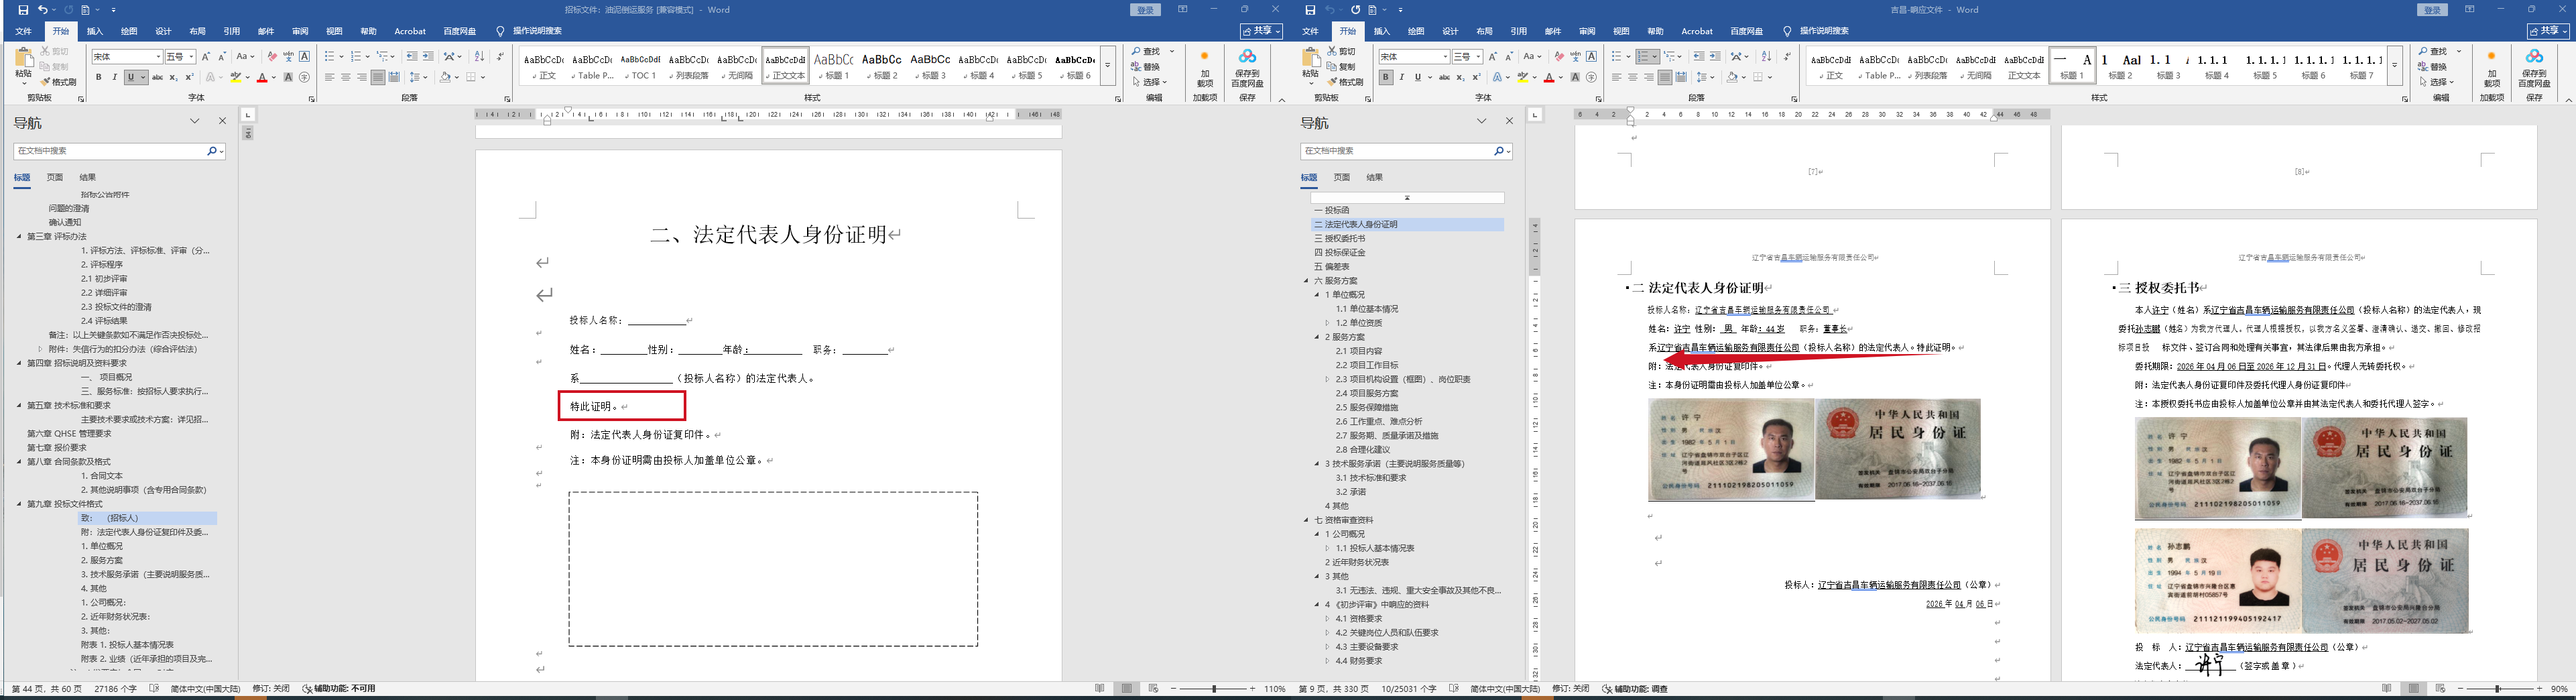The width and height of the screenshot is (2576, 700).
Task: Toggle Bold (B) in the right window ribbon
Action: pos(1385,77)
